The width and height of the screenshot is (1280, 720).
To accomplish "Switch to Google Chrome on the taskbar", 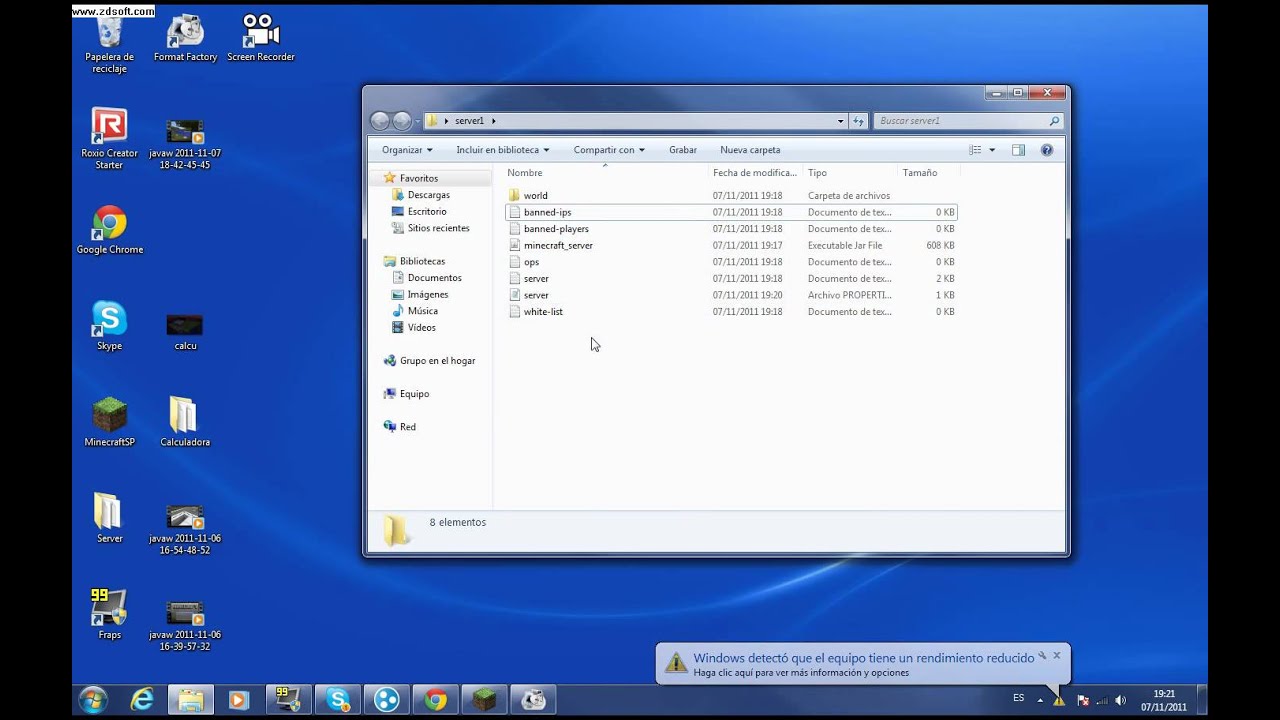I will [435, 700].
